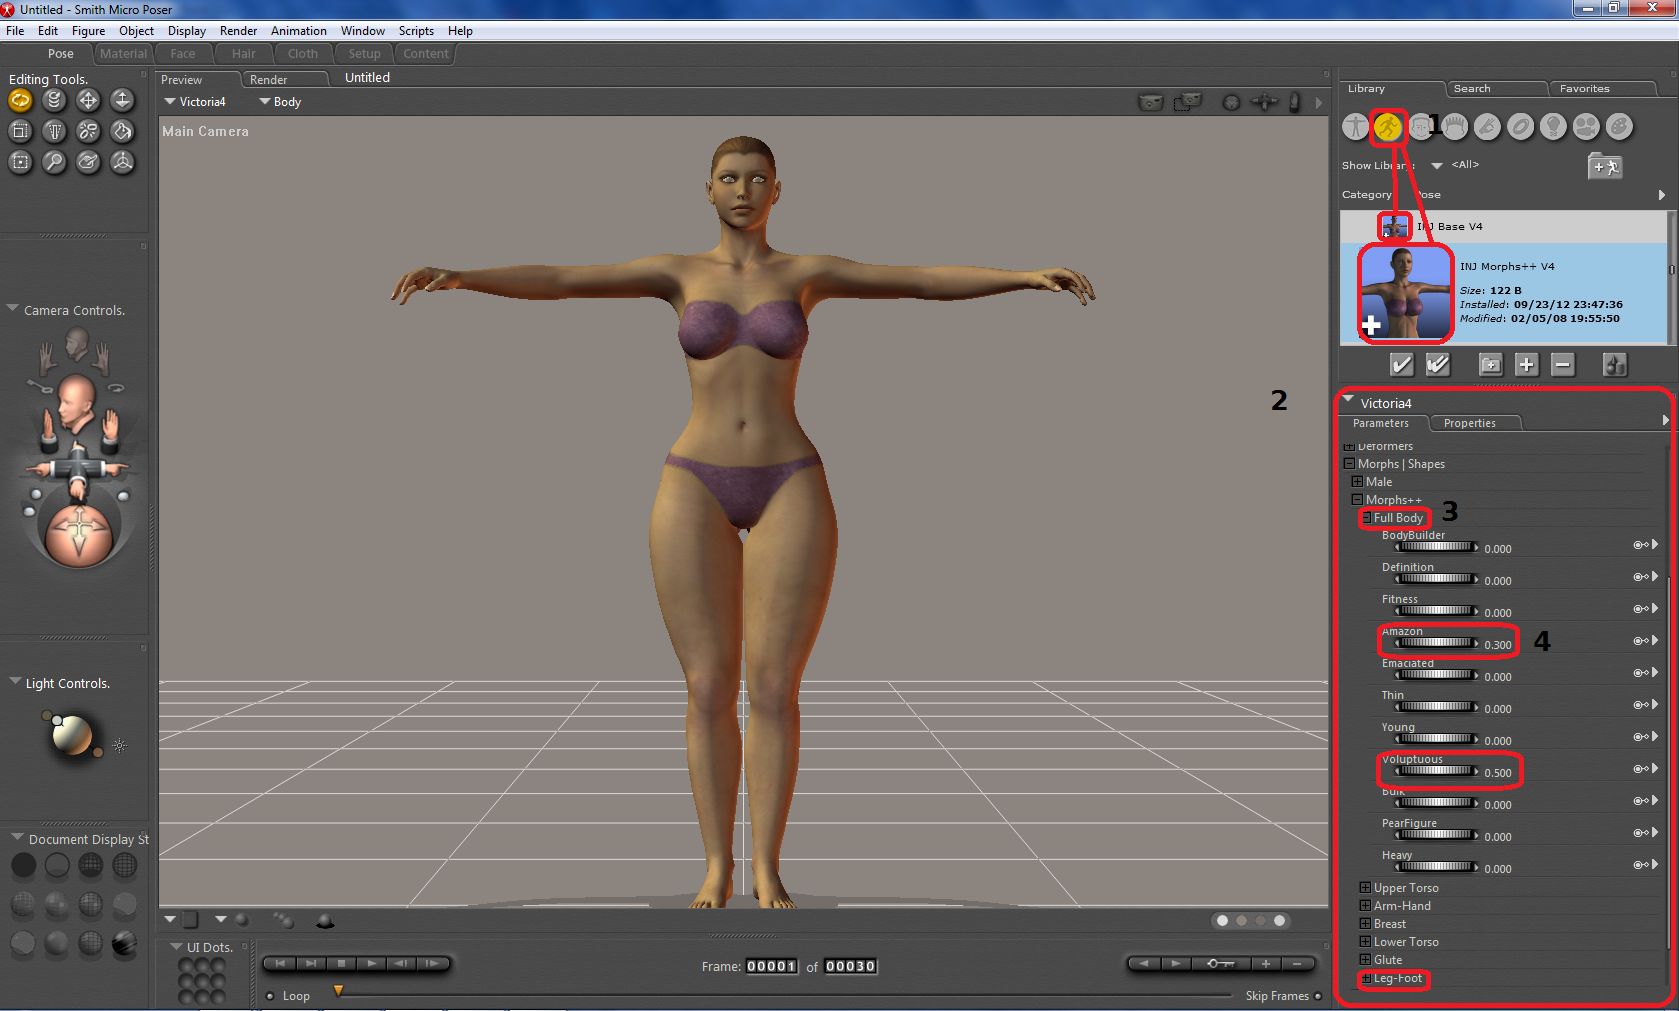Open the Figures library category icon
The image size is (1679, 1011).
click(1355, 127)
